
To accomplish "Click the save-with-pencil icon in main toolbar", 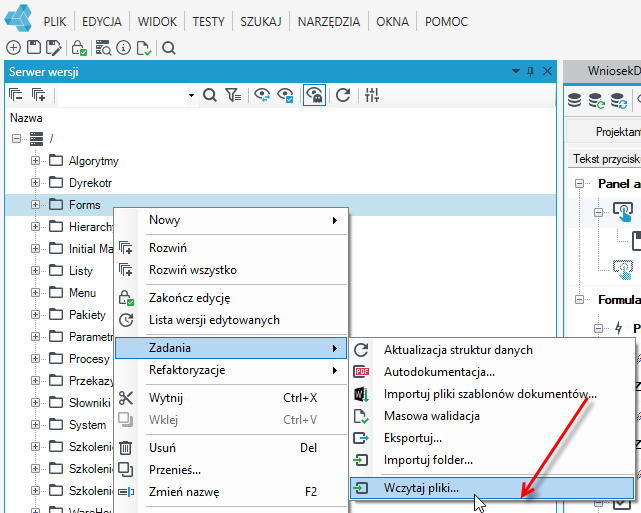I will coord(54,48).
